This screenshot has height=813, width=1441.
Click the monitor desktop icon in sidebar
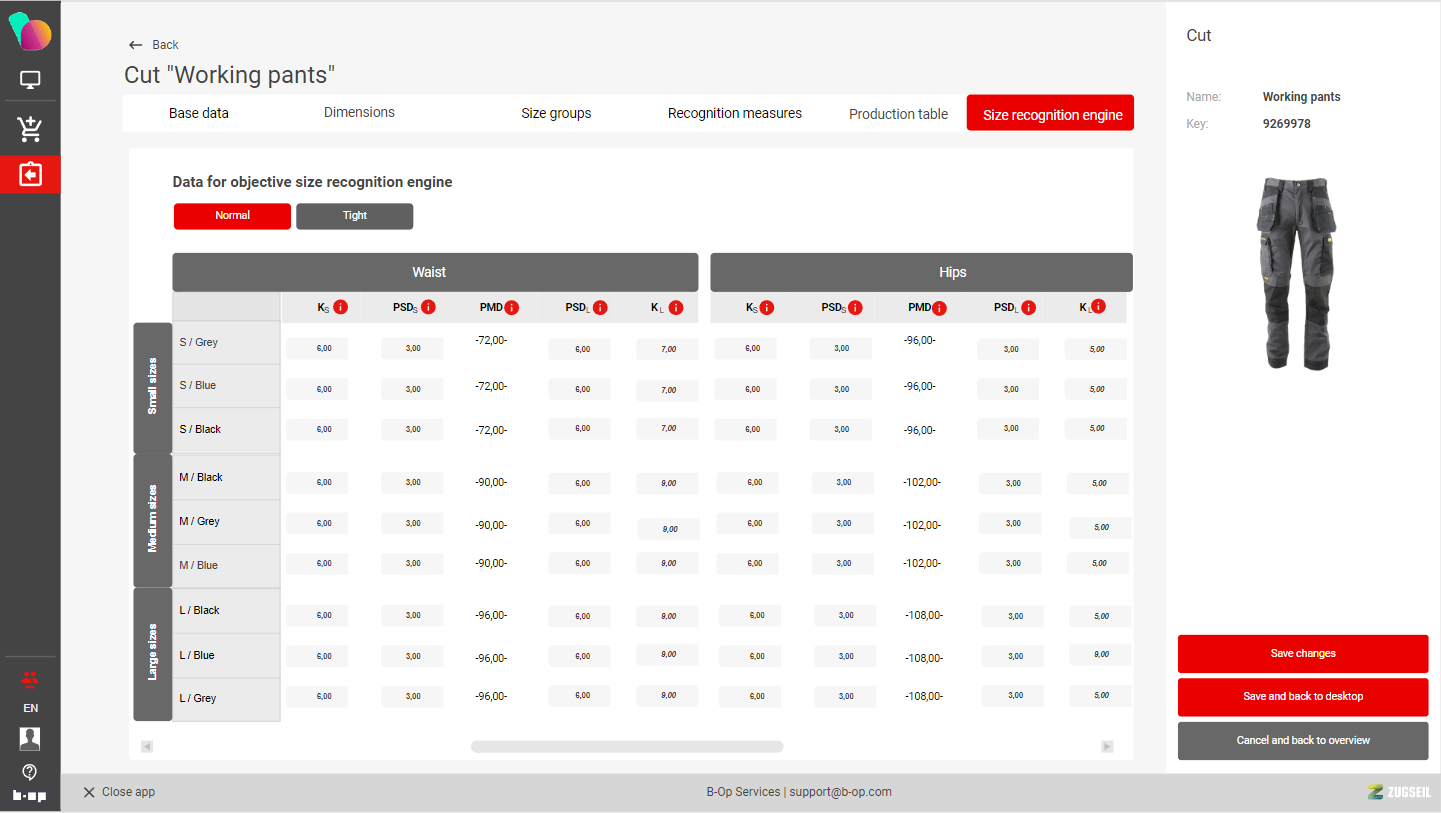30,80
